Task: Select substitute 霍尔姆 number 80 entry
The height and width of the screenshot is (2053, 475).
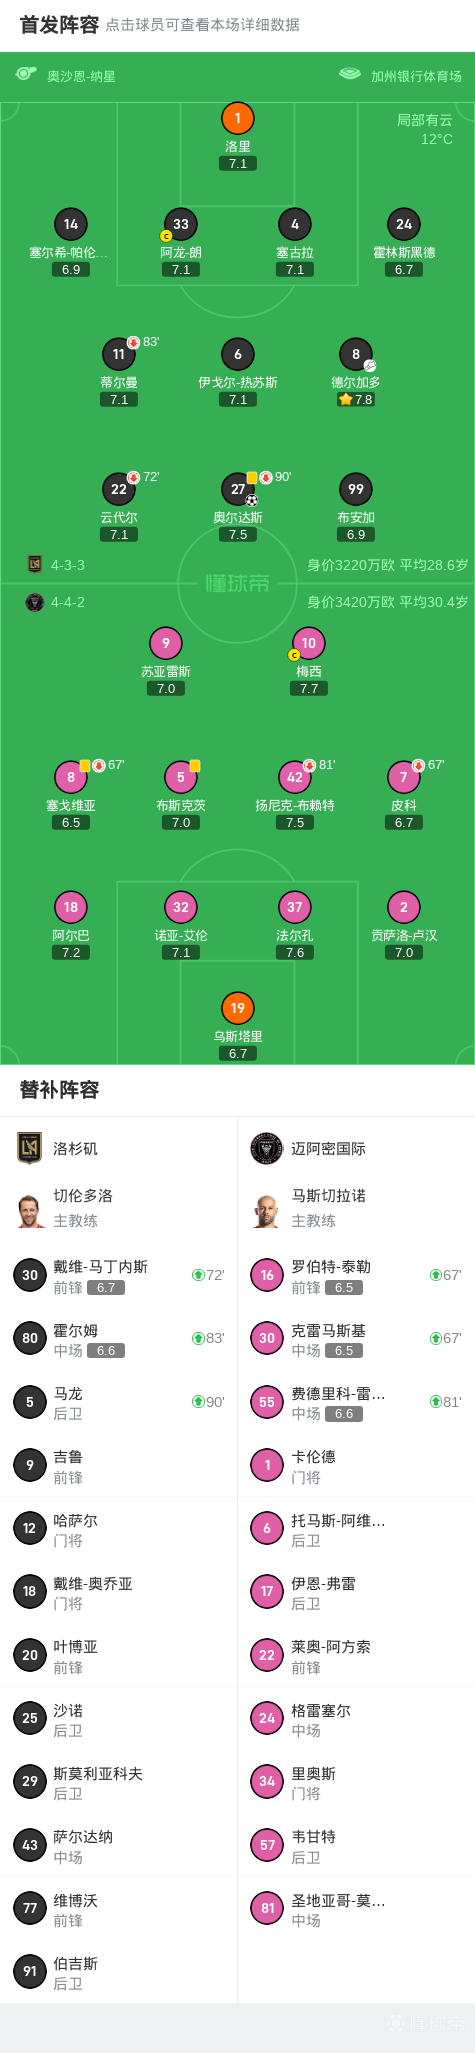Action: (119, 1338)
